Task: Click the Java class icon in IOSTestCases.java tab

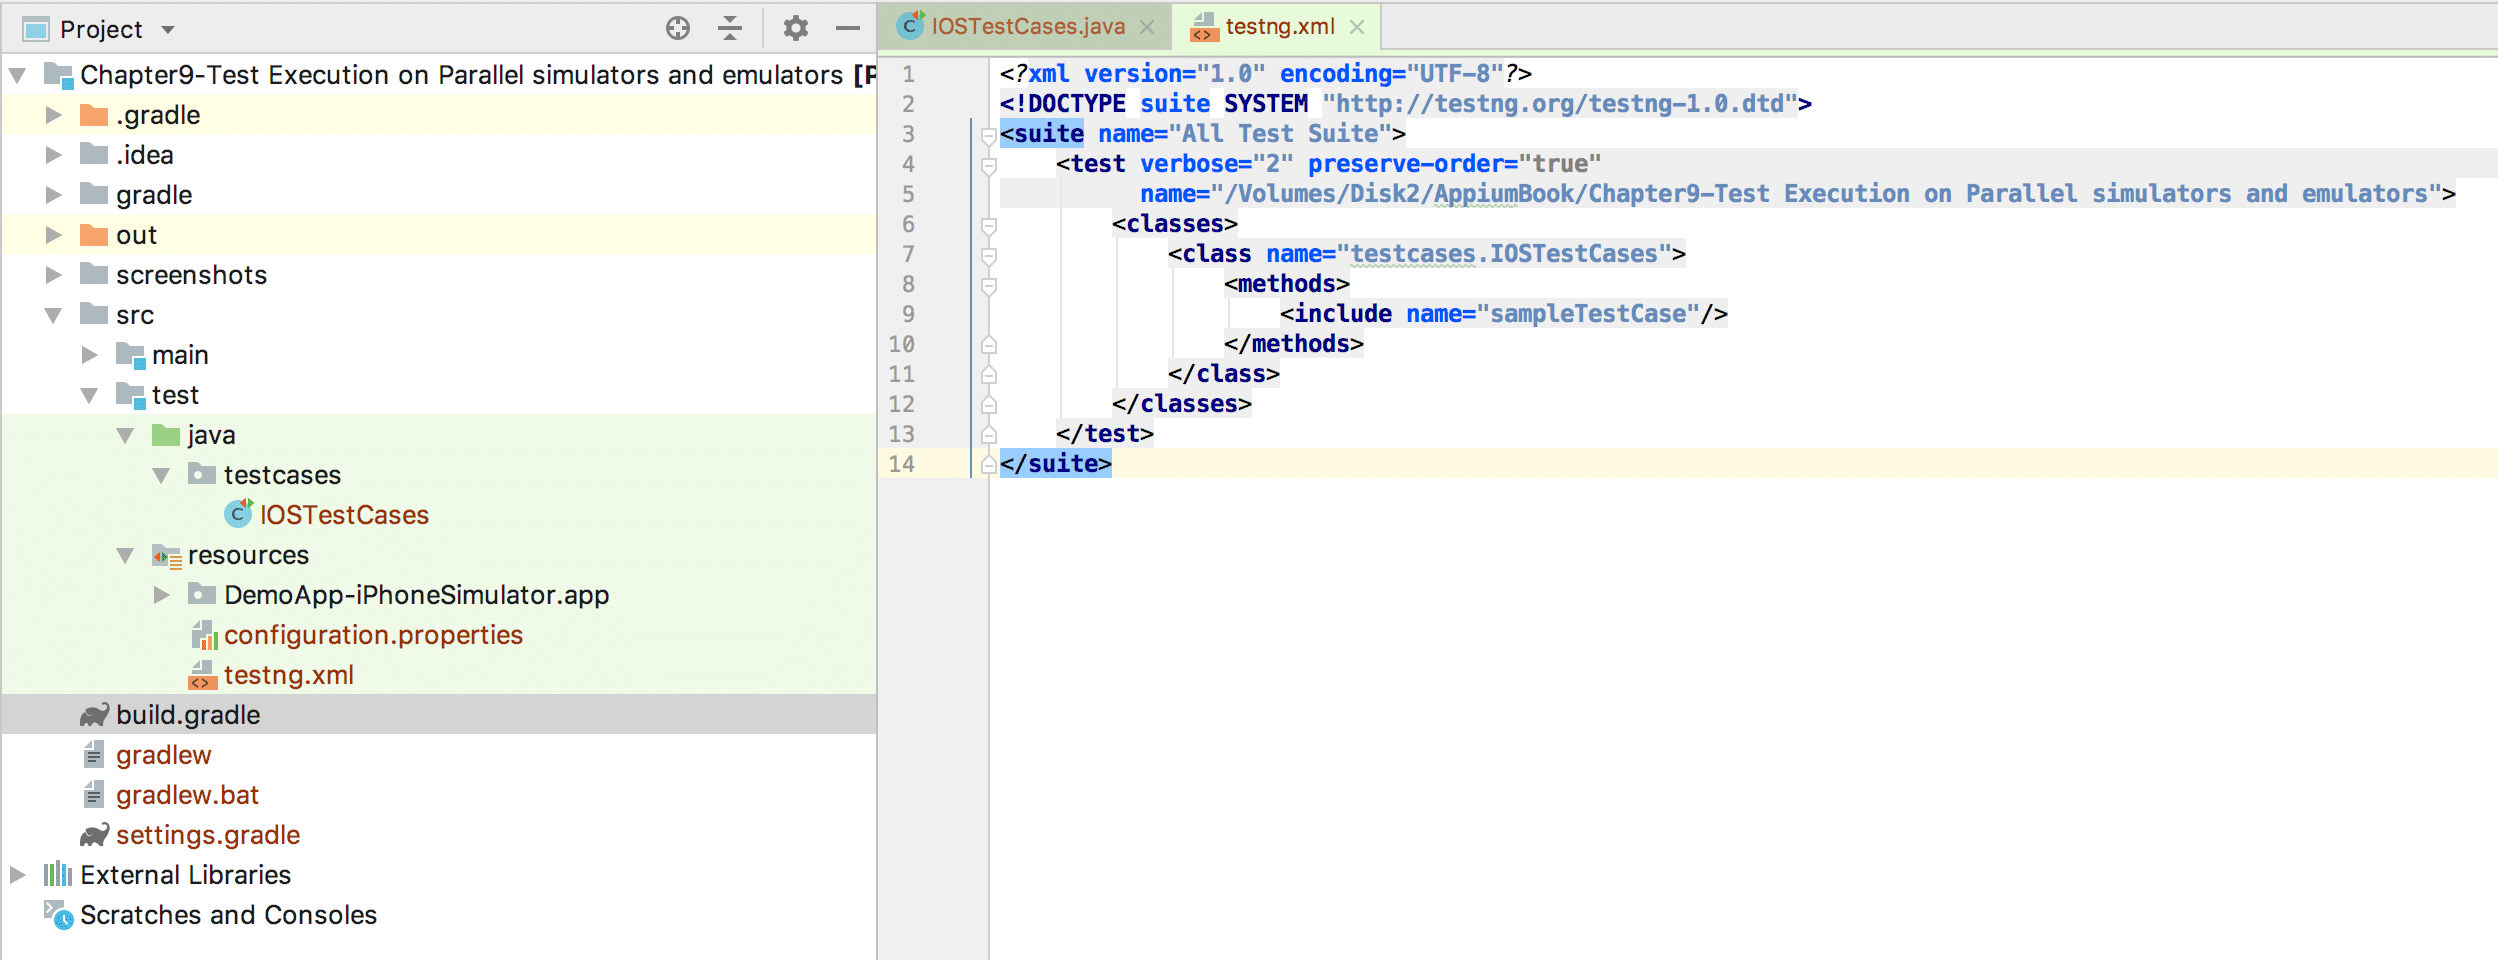Action: tap(909, 27)
